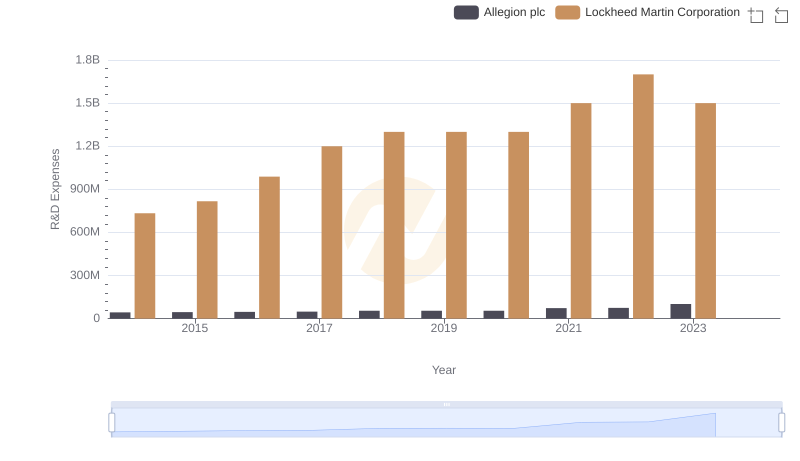Click the Allegion plc bar for 2022
This screenshot has height=461, width=800.
click(x=618, y=313)
